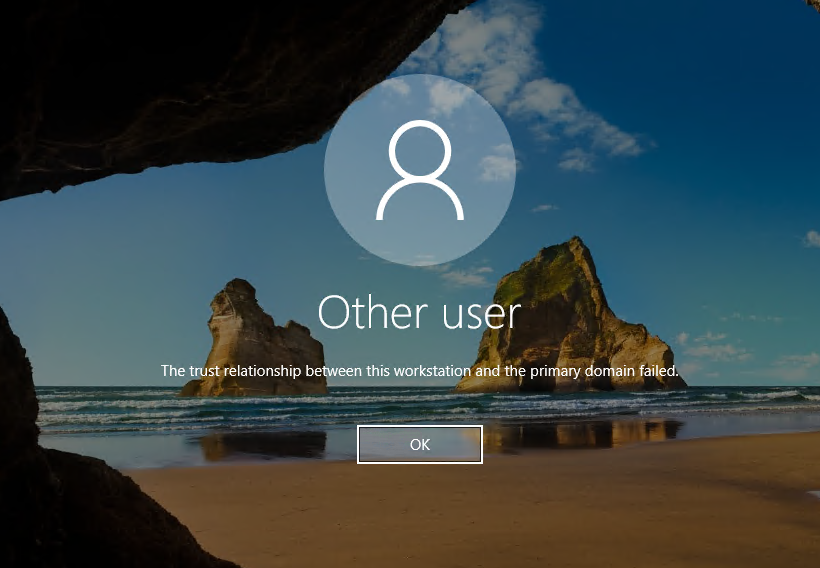This screenshot has height=568, width=820.
Task: Click the trust relationship error message
Action: click(x=420, y=371)
